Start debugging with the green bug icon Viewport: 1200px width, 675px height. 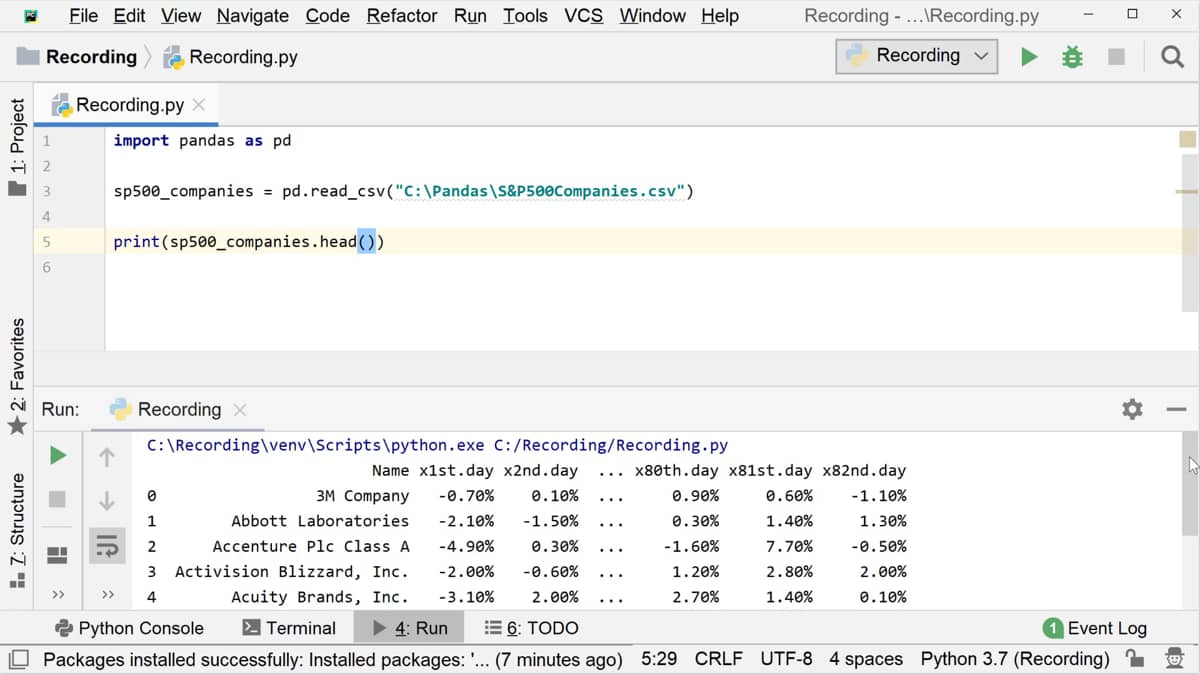(1072, 57)
